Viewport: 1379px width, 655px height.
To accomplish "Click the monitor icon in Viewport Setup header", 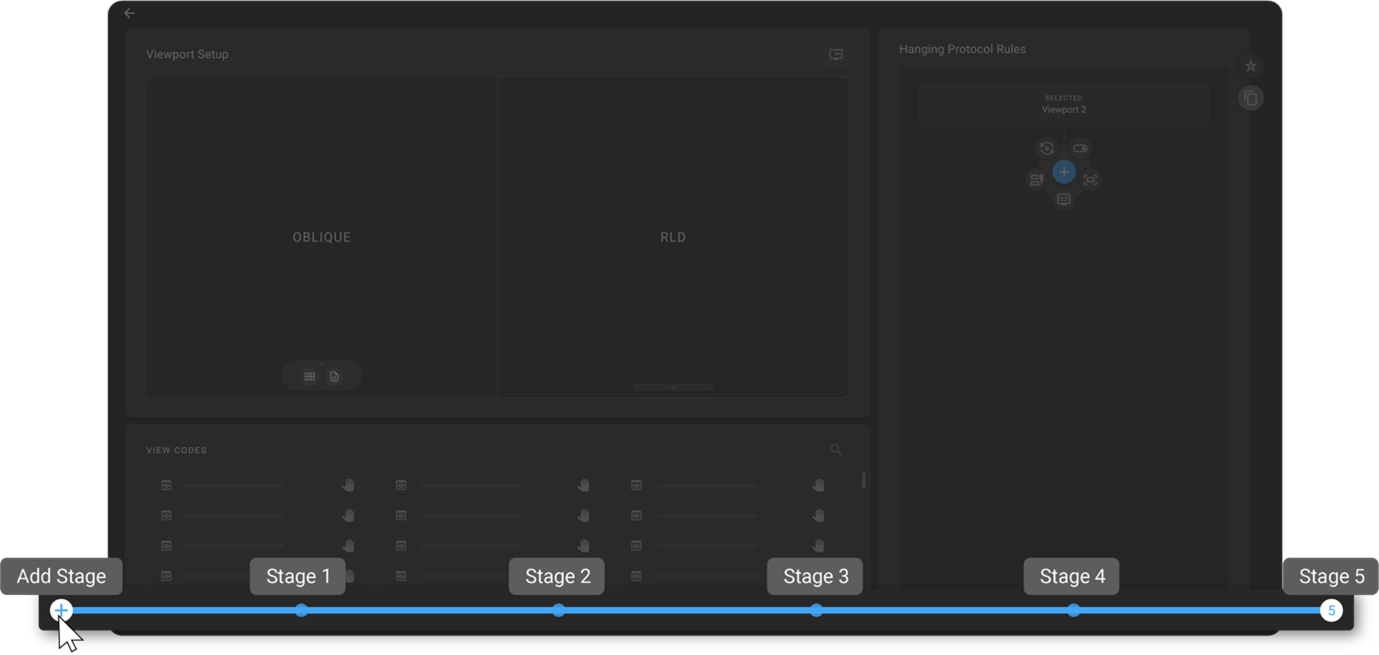I will pos(836,54).
